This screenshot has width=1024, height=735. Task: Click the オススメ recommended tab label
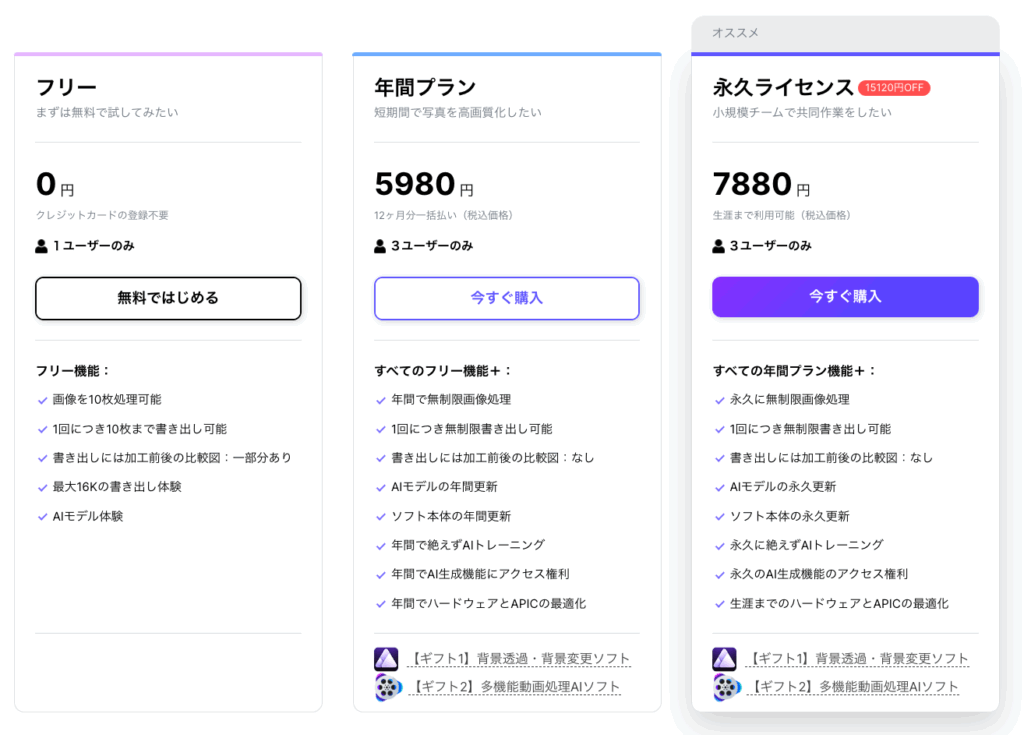click(735, 33)
